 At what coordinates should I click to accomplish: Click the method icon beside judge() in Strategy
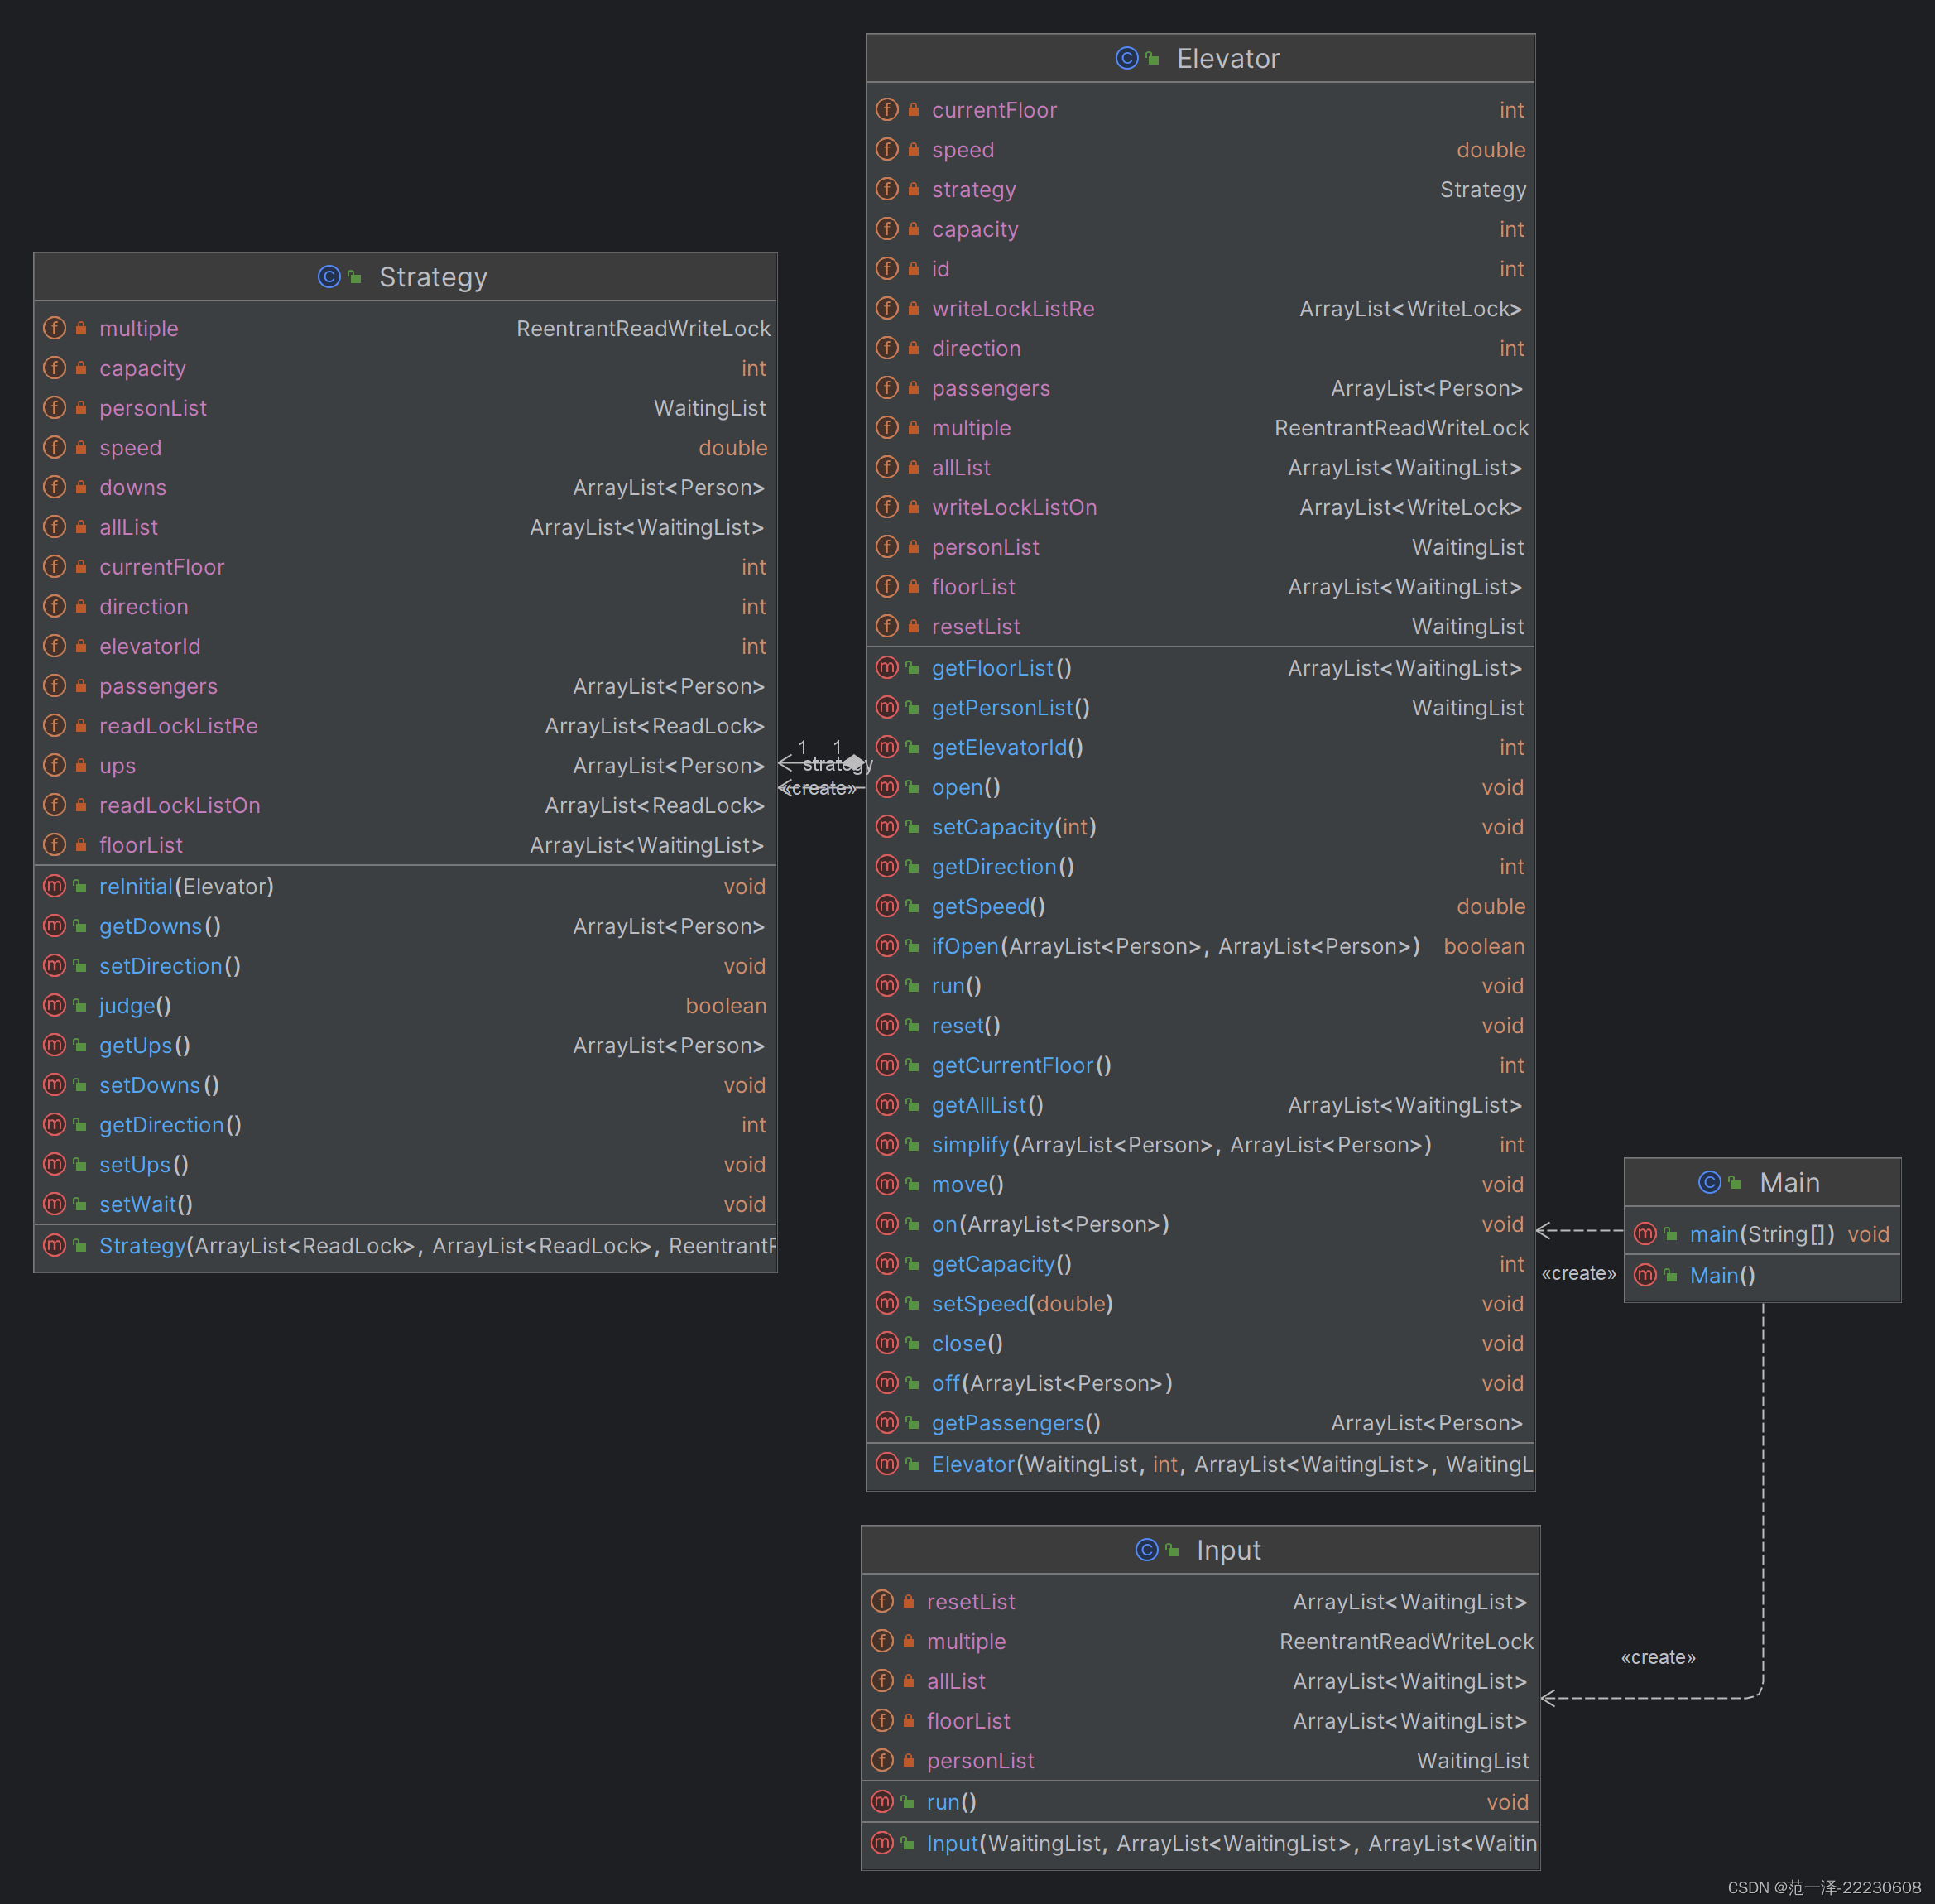(x=54, y=1005)
